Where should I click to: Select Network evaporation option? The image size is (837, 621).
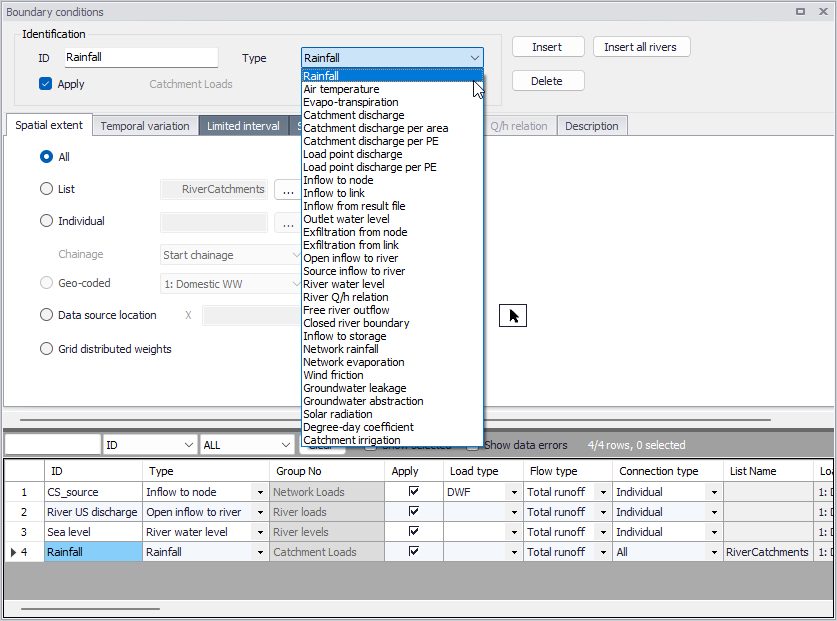[x=392, y=362]
